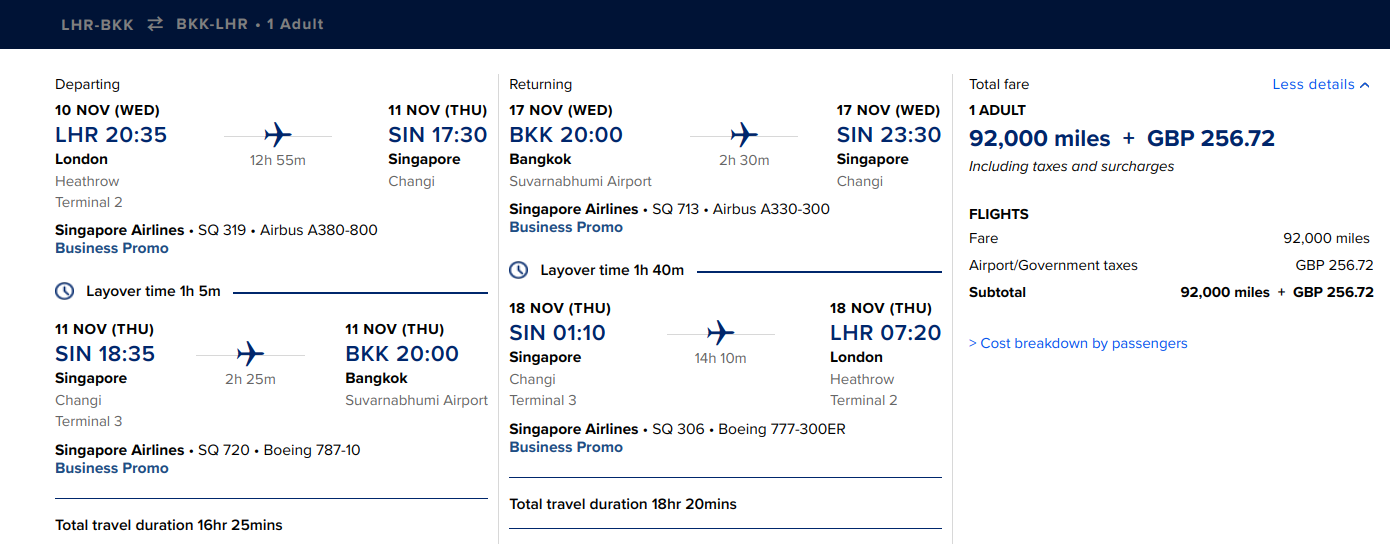Open Business Promo link for SQ 720
1390x544 pixels.
pyautogui.click(x=112, y=468)
